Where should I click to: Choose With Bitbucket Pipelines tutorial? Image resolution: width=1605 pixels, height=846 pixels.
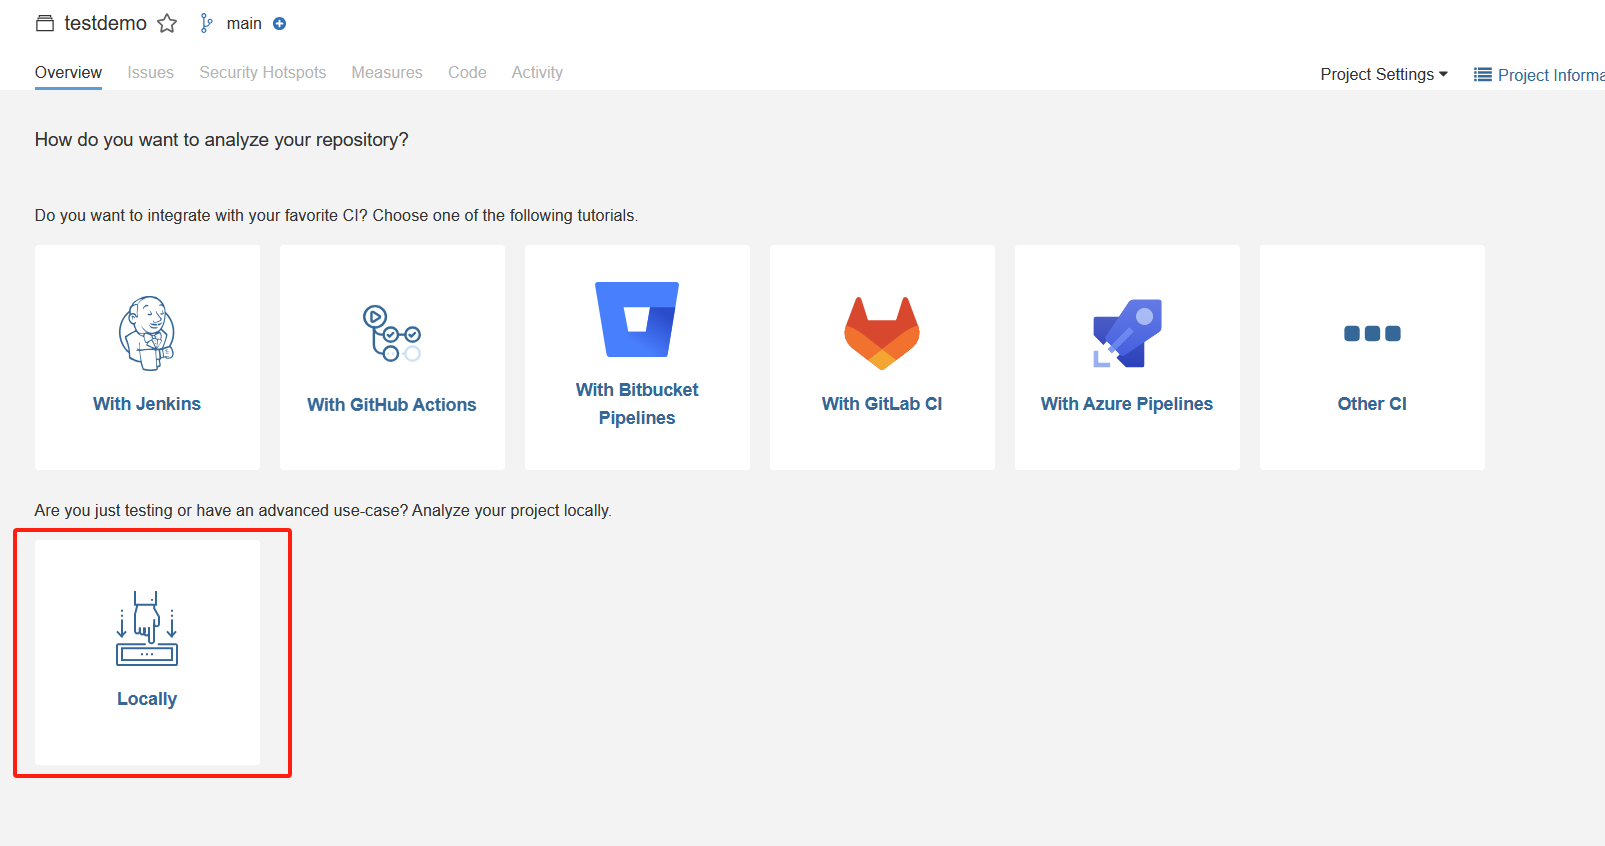pos(637,357)
